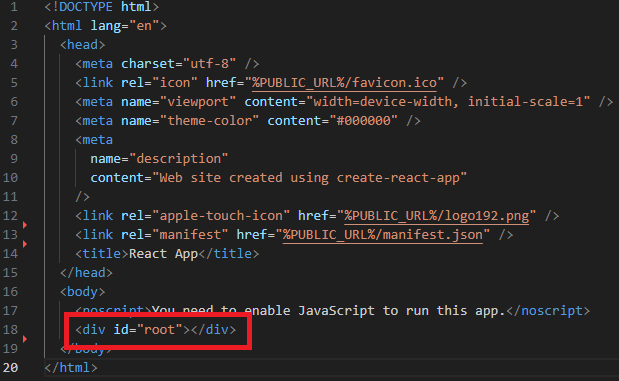Click the closing html tag
Screen dimensions: 619x381
coord(71,368)
